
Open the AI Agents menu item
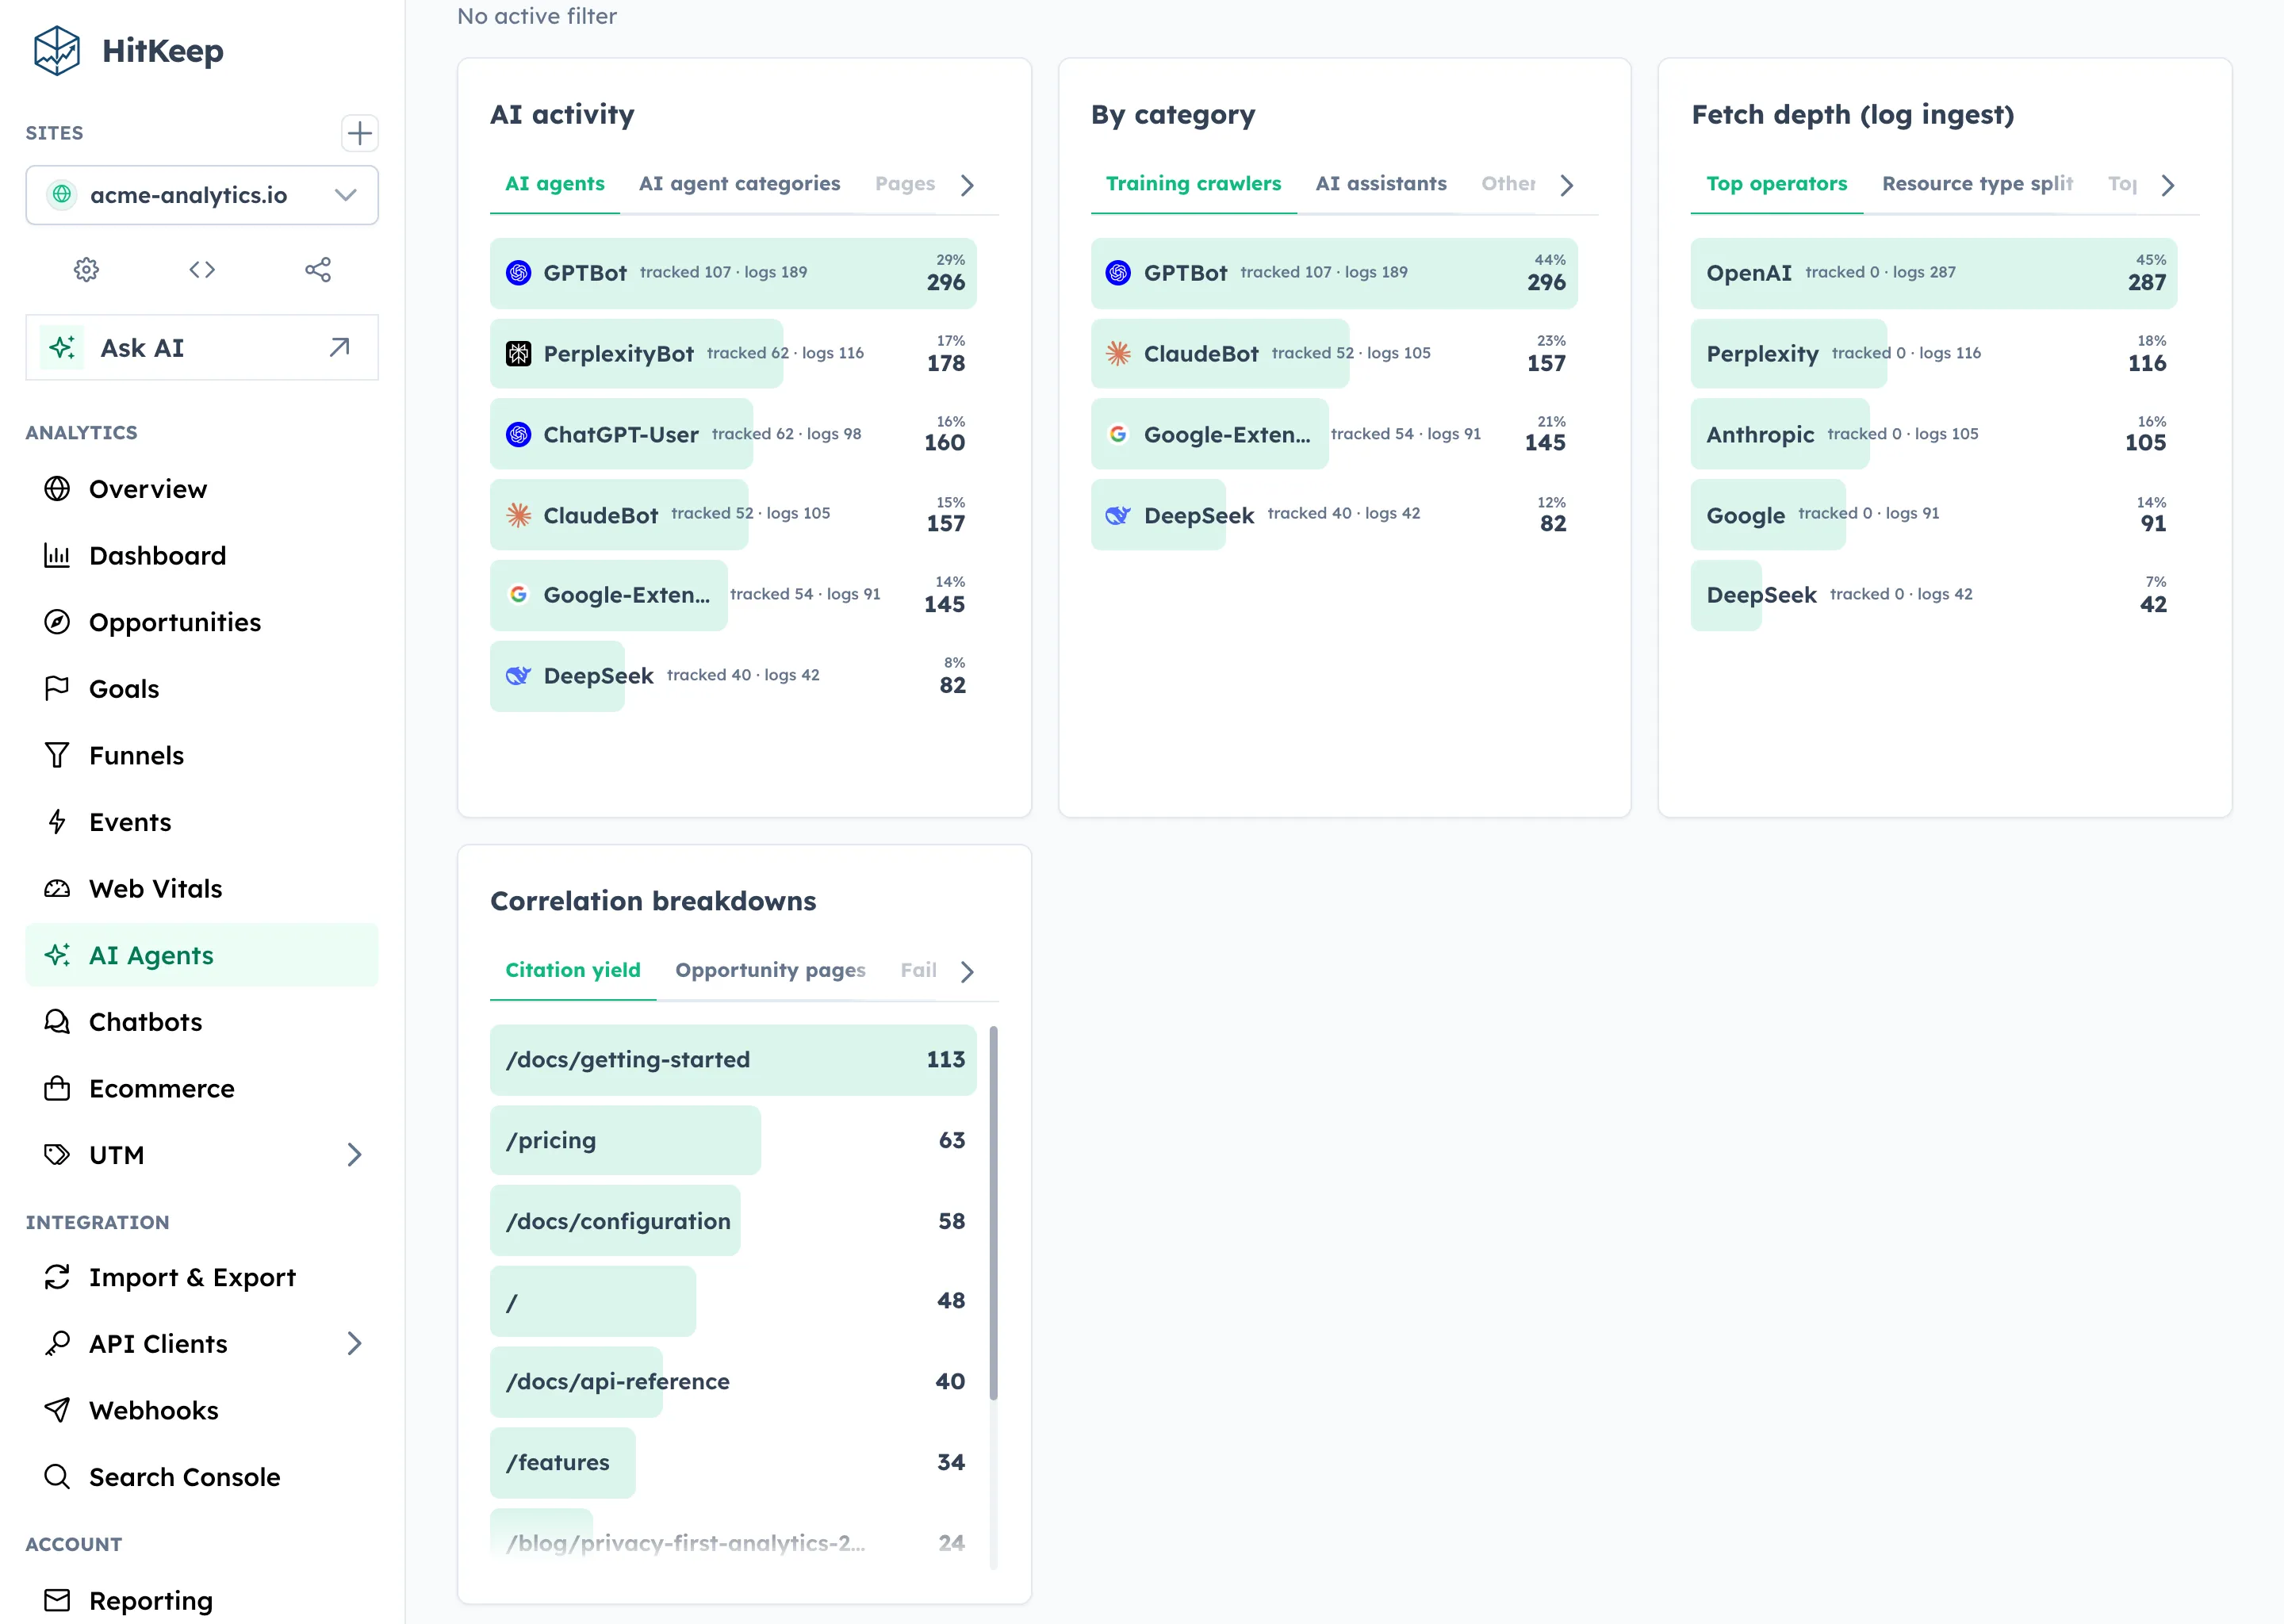click(202, 955)
